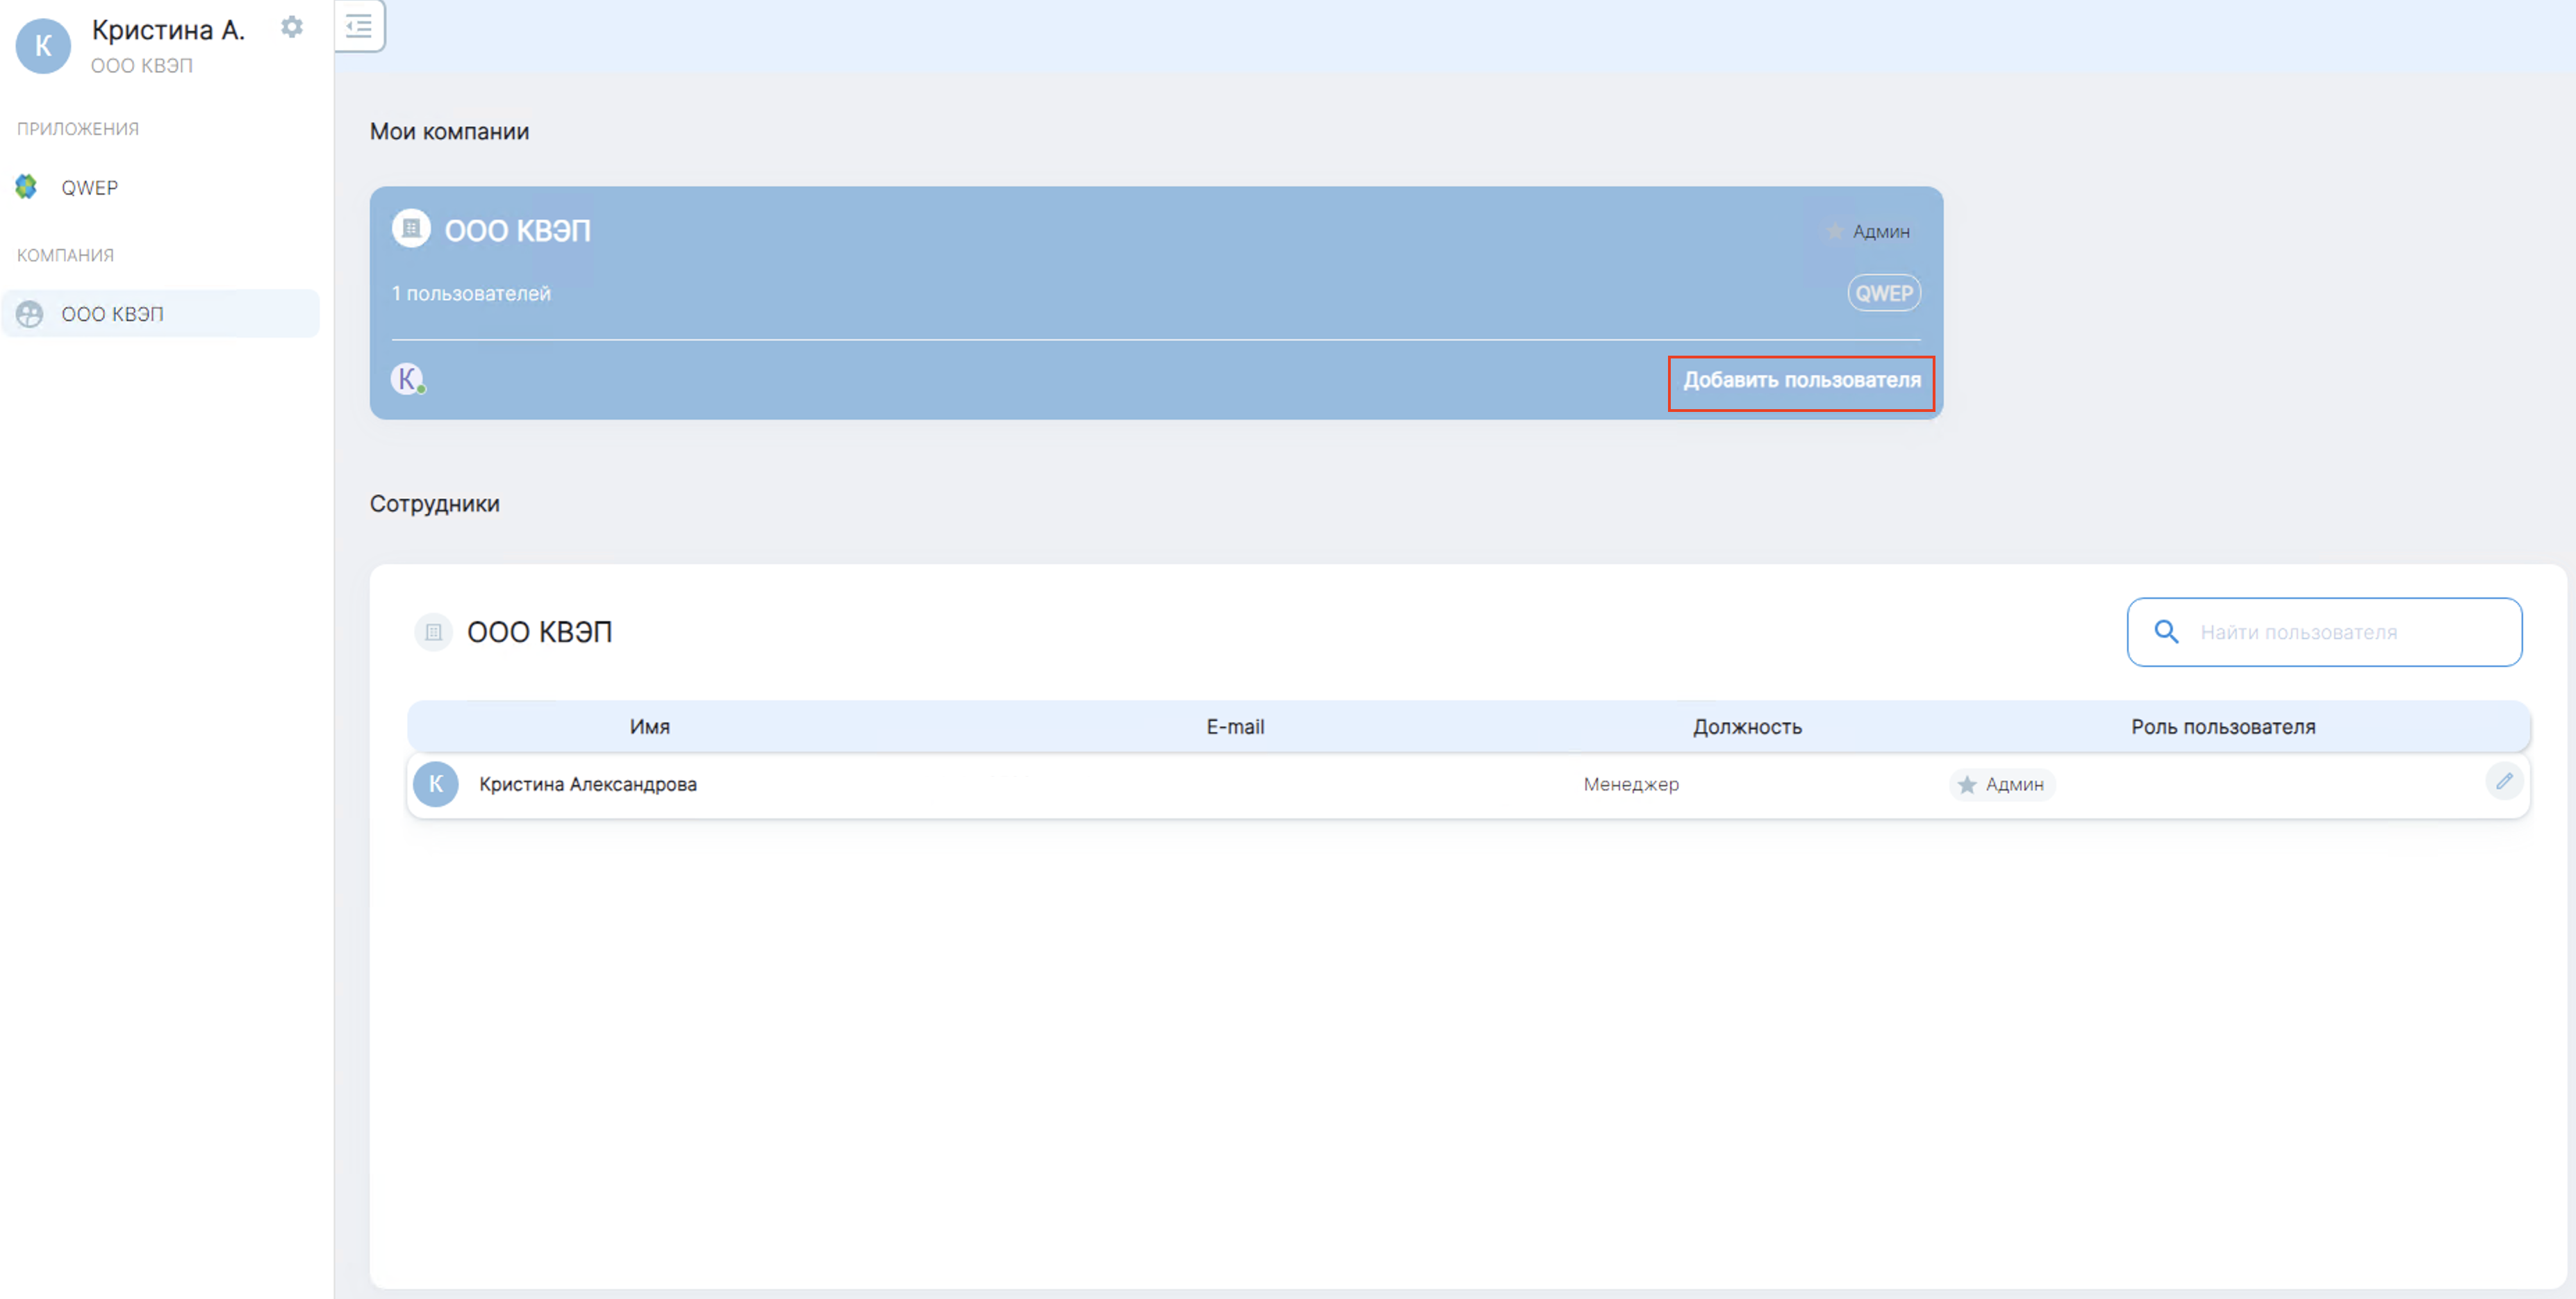Click building icon next to Сотрудники company name
Image resolution: width=2576 pixels, height=1299 pixels.
coord(434,632)
